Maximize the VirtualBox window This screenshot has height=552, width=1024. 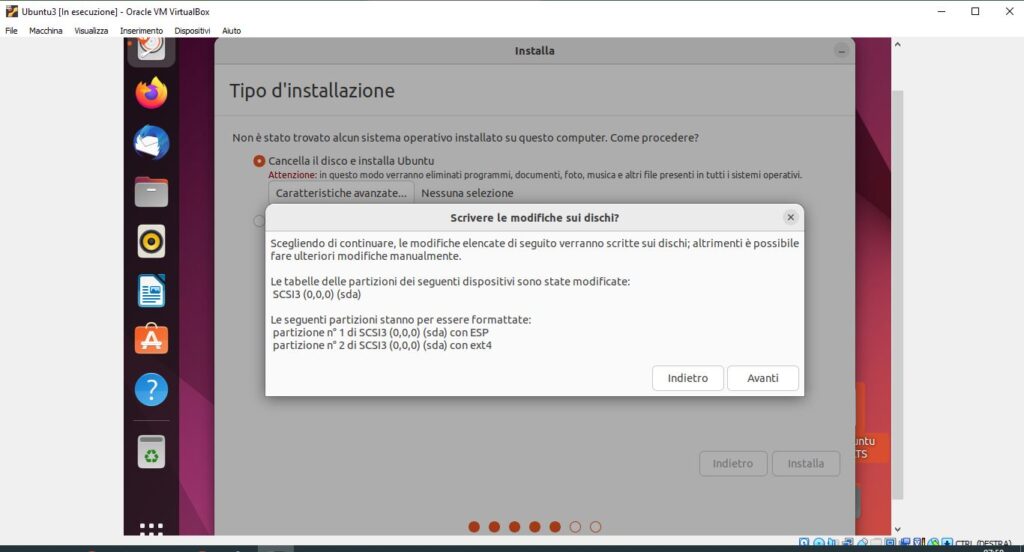point(975,11)
